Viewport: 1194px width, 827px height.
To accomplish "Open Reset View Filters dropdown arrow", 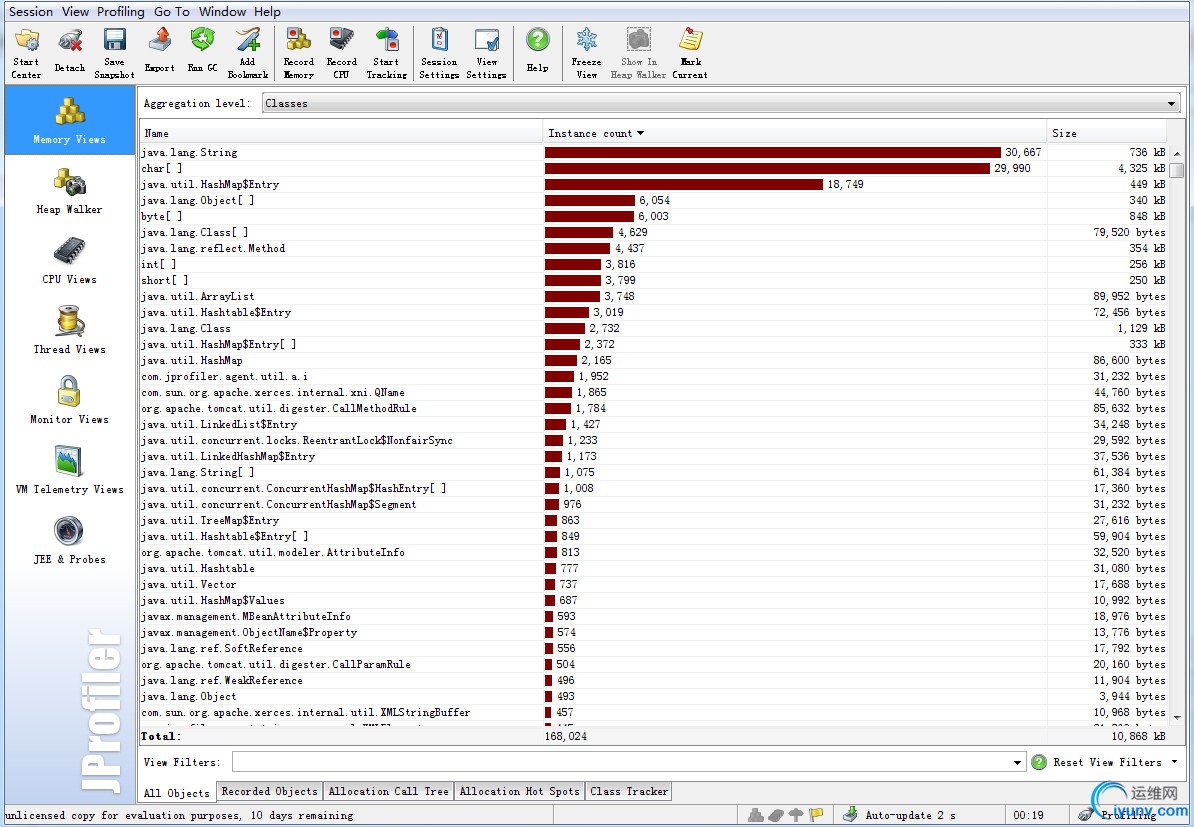I will point(1175,762).
